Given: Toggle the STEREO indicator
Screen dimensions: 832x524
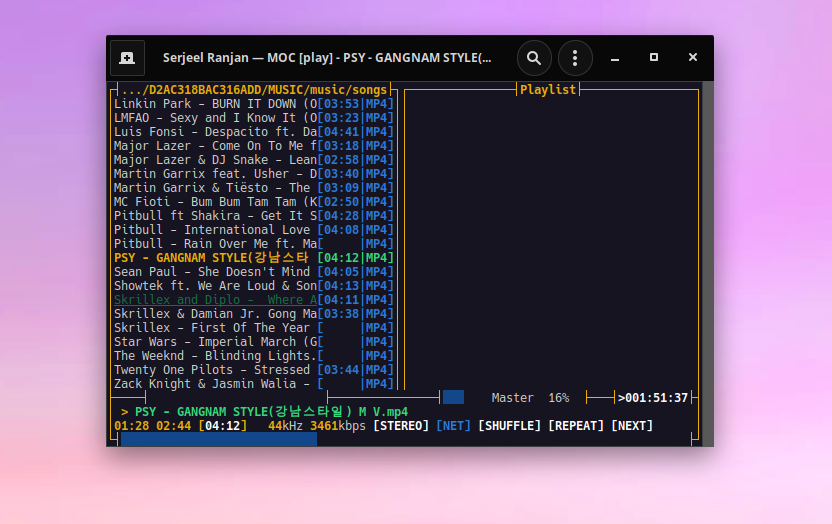Looking at the screenshot, I should [401, 426].
